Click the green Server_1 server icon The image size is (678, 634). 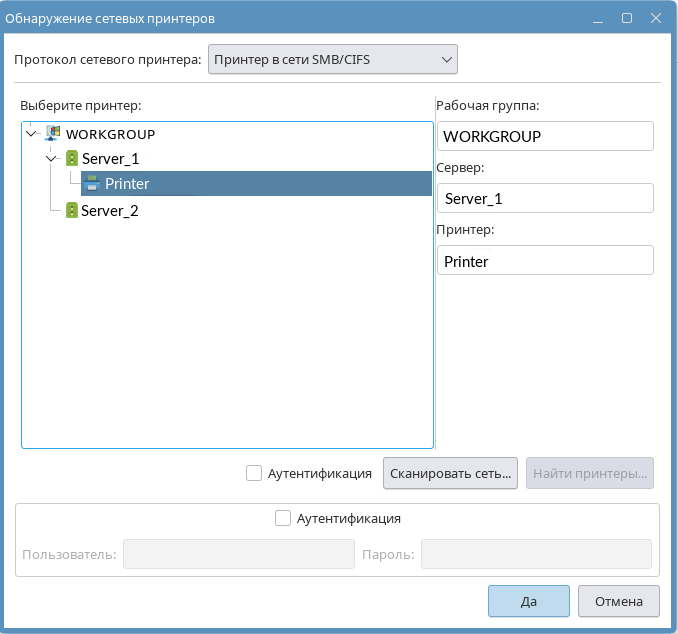click(x=72, y=158)
